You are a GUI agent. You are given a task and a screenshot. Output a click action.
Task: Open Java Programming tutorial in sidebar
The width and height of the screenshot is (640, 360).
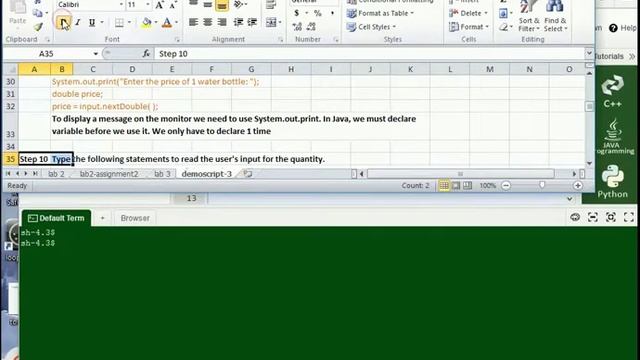tap(613, 137)
